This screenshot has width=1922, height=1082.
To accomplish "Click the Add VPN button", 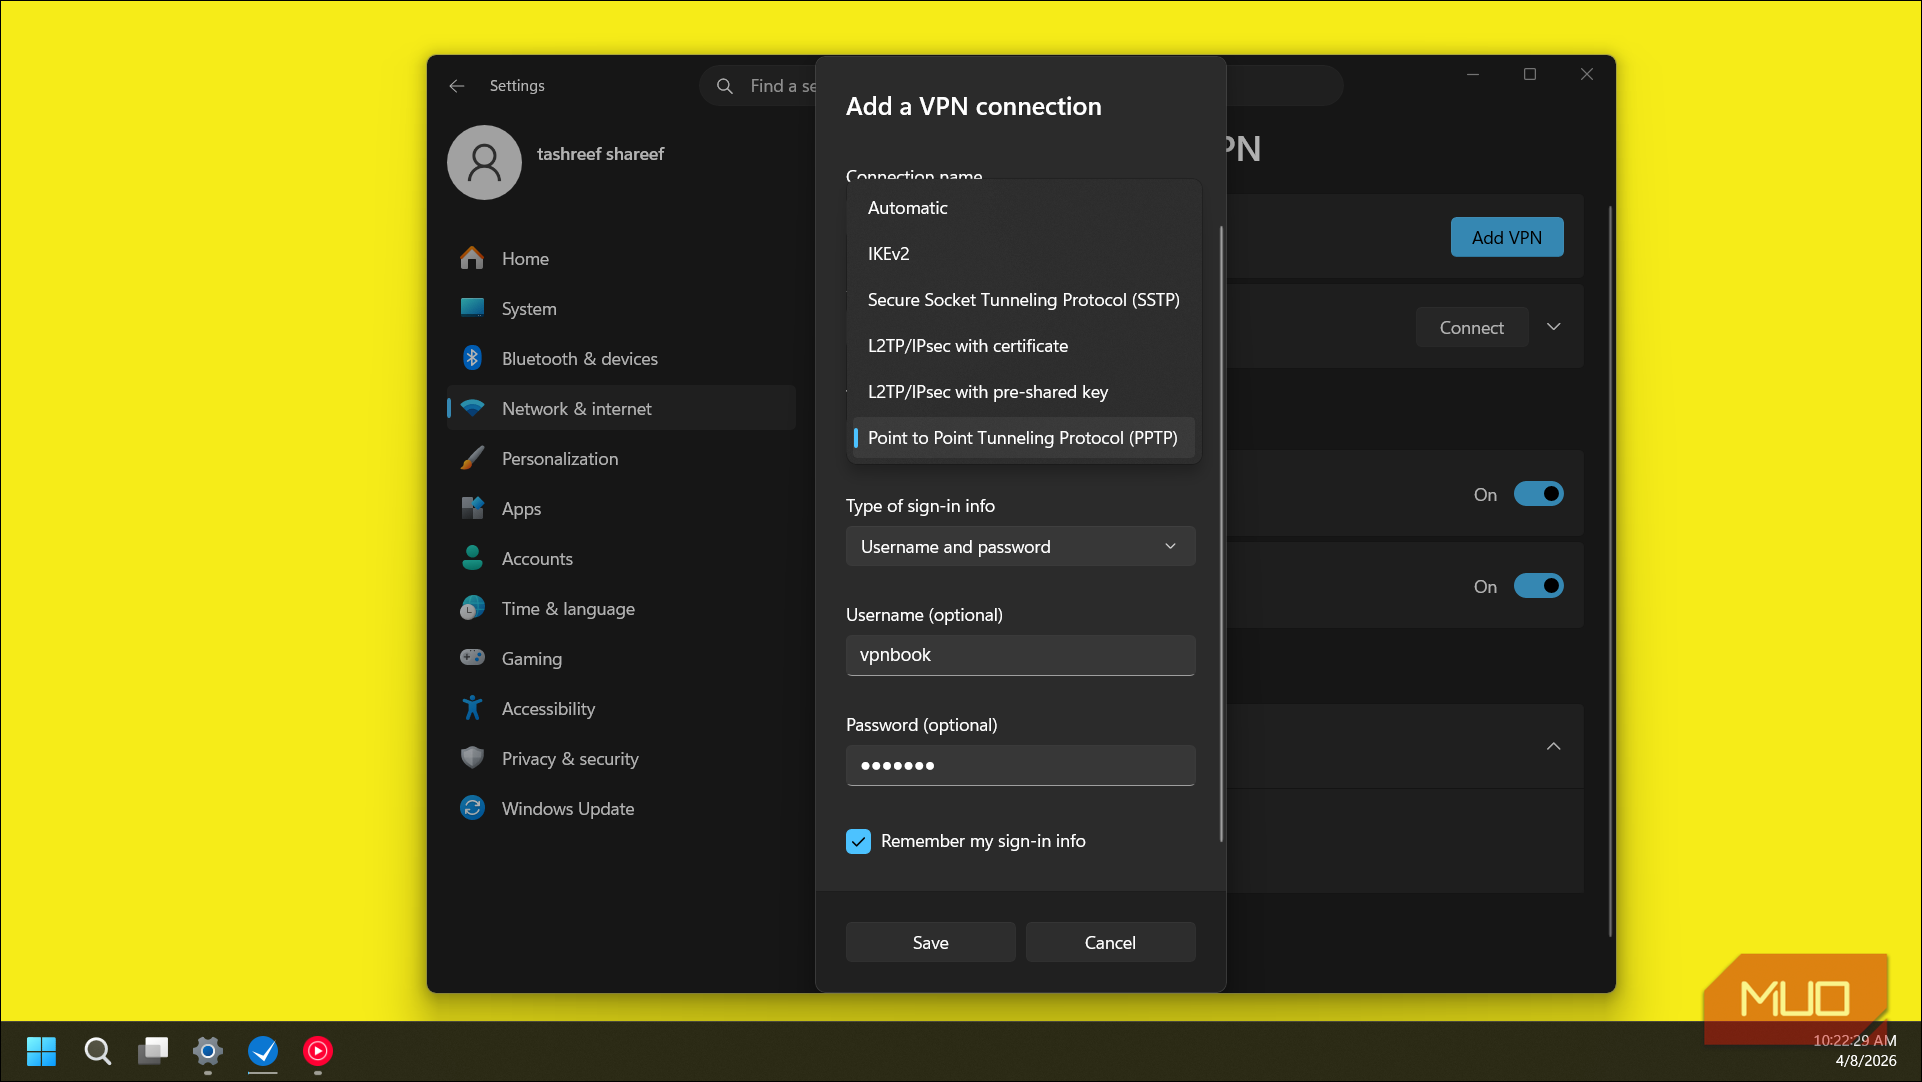I will [x=1506, y=237].
